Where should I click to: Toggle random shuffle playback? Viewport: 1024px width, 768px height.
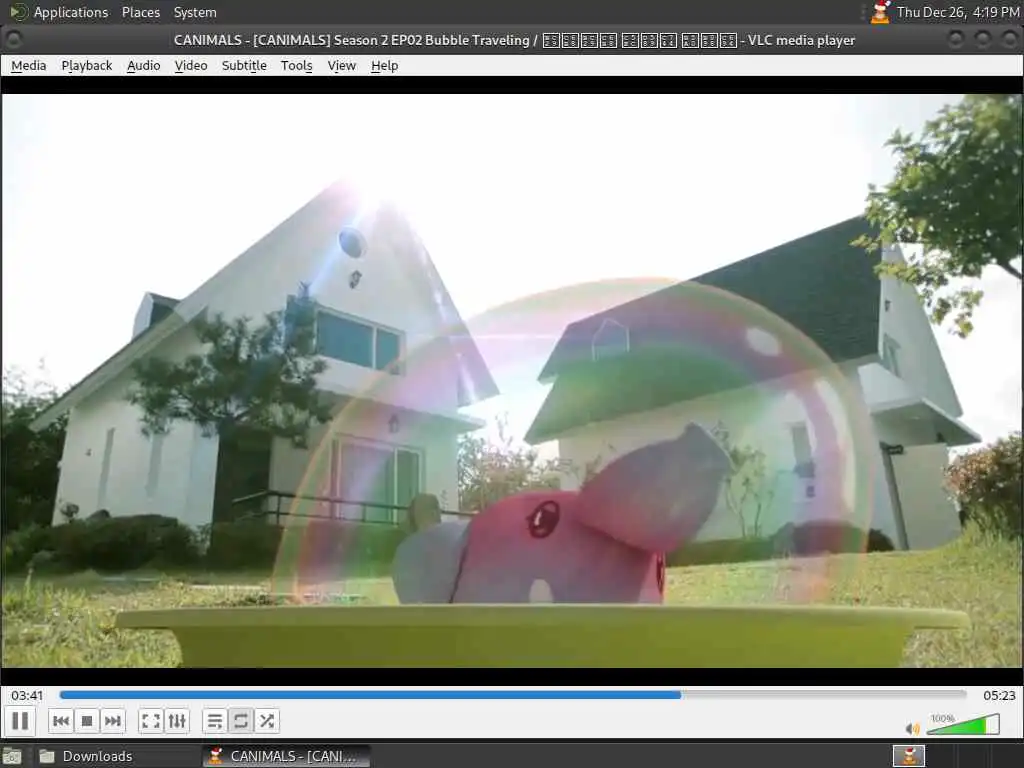(266, 721)
